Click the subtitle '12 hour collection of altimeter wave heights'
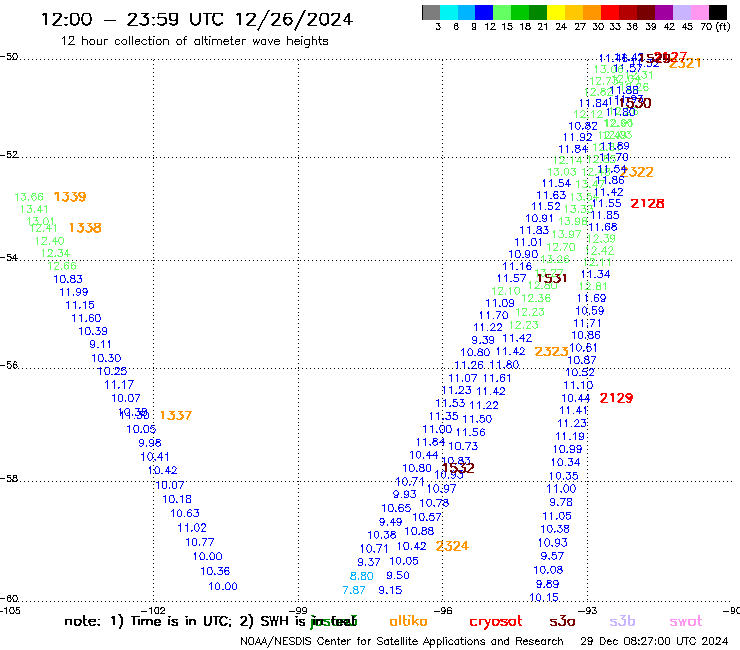The height and width of the screenshot is (650, 740). [x=194, y=41]
